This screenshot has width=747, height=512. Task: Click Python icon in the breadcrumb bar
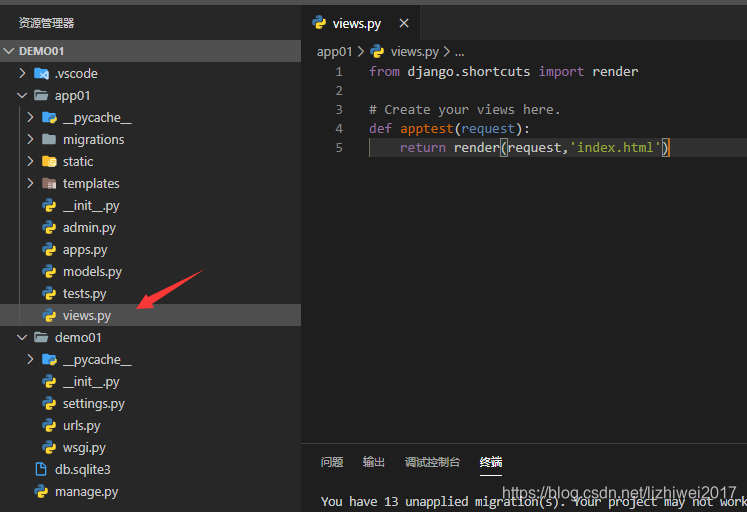click(x=377, y=51)
